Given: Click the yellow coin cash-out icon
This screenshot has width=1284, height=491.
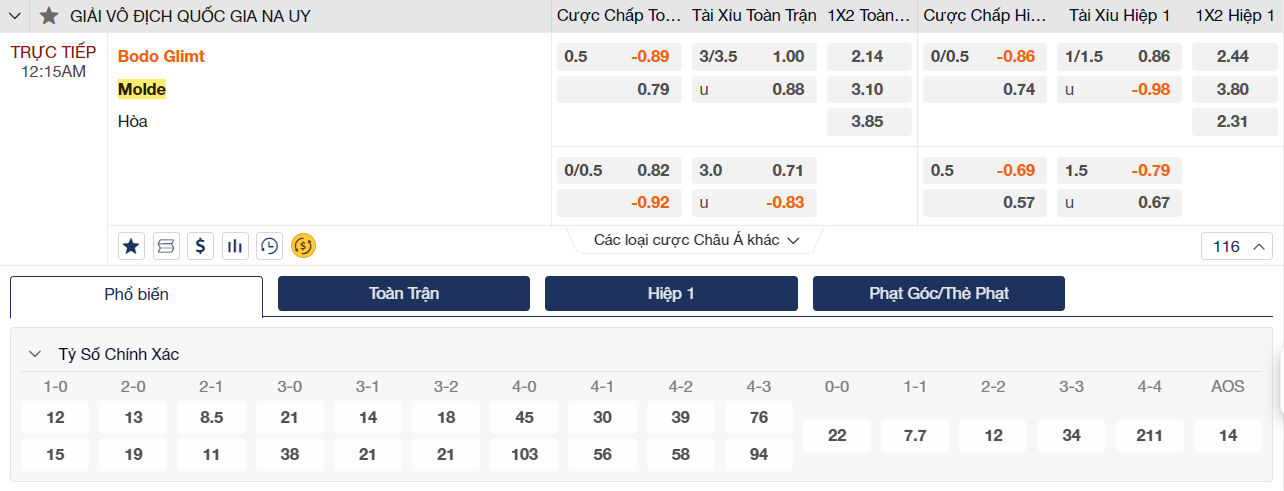Looking at the screenshot, I should point(303,245).
